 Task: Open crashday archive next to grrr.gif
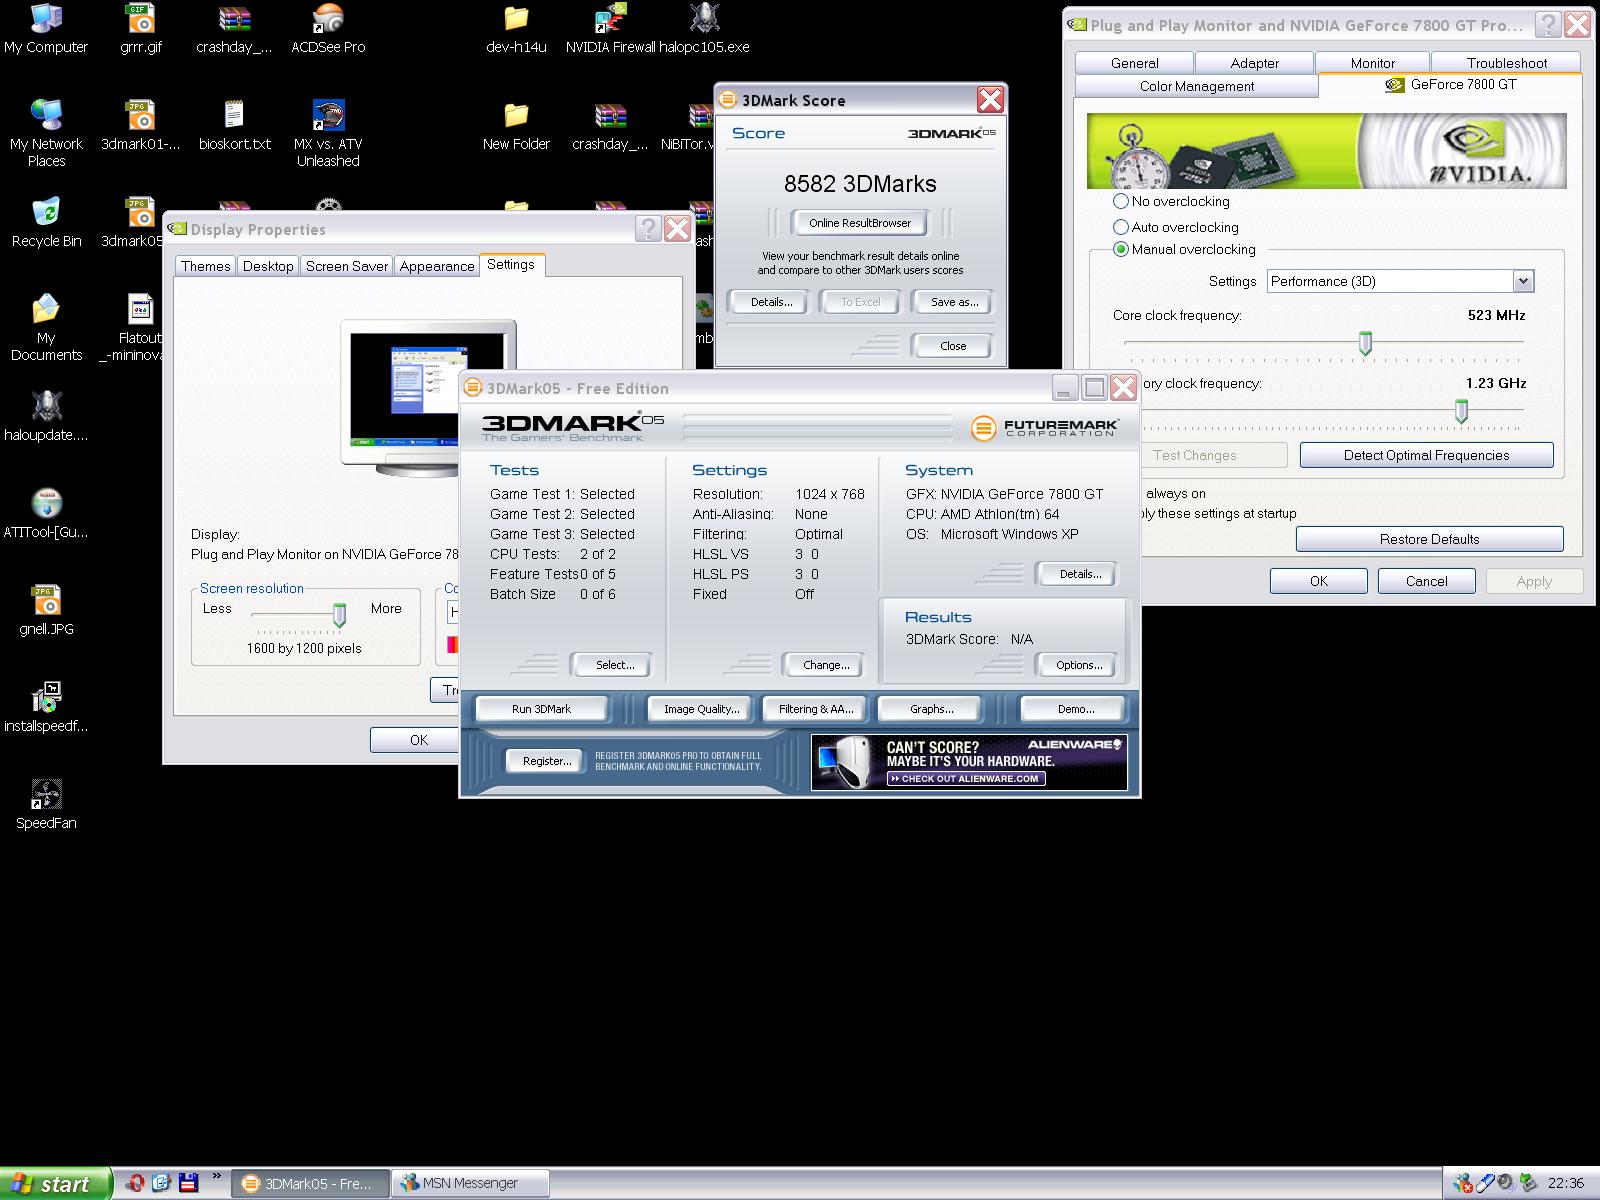235,29
